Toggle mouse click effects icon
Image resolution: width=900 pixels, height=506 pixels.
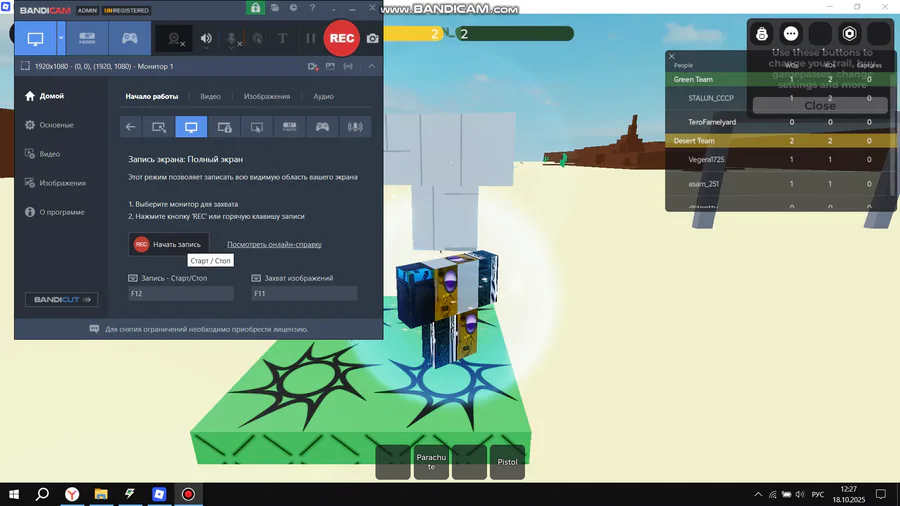[258, 38]
